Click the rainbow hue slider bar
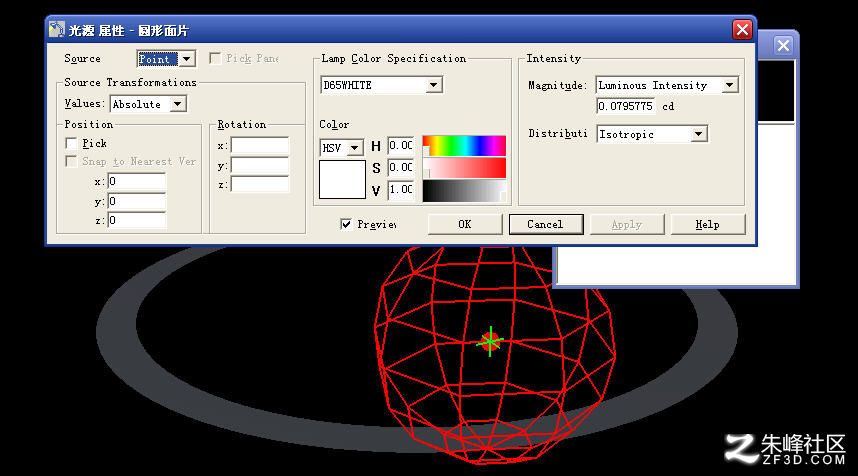 coord(464,146)
